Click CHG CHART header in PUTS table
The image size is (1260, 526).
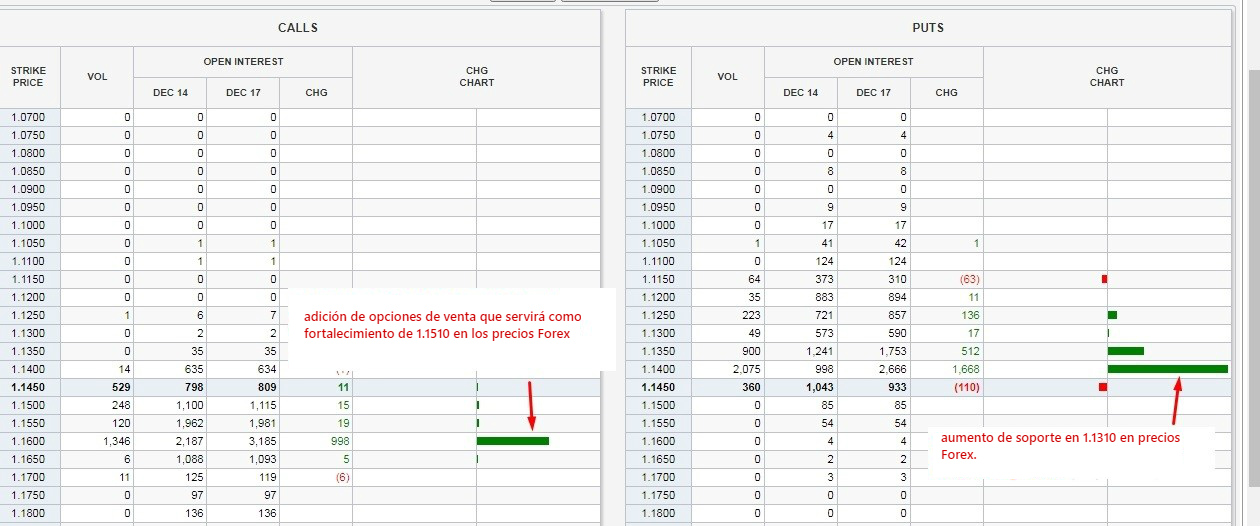(1107, 77)
